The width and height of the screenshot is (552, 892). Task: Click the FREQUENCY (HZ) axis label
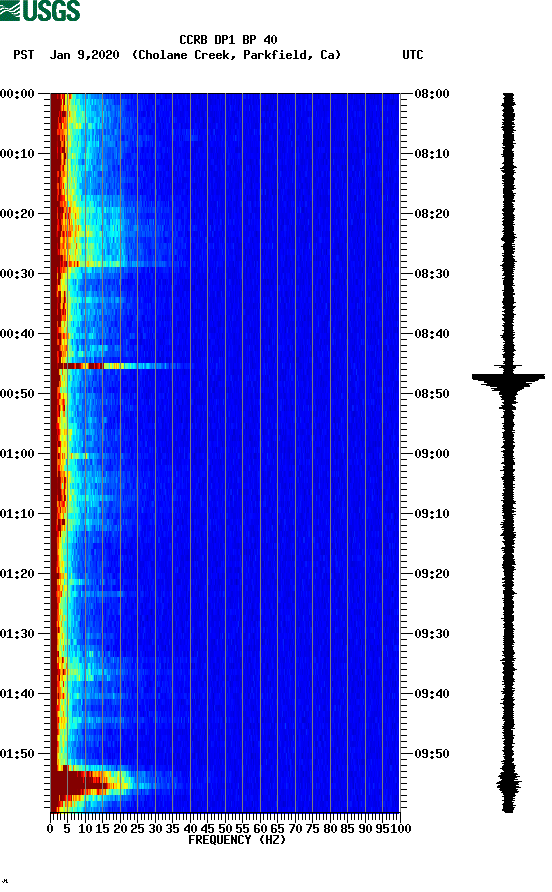tap(237, 840)
